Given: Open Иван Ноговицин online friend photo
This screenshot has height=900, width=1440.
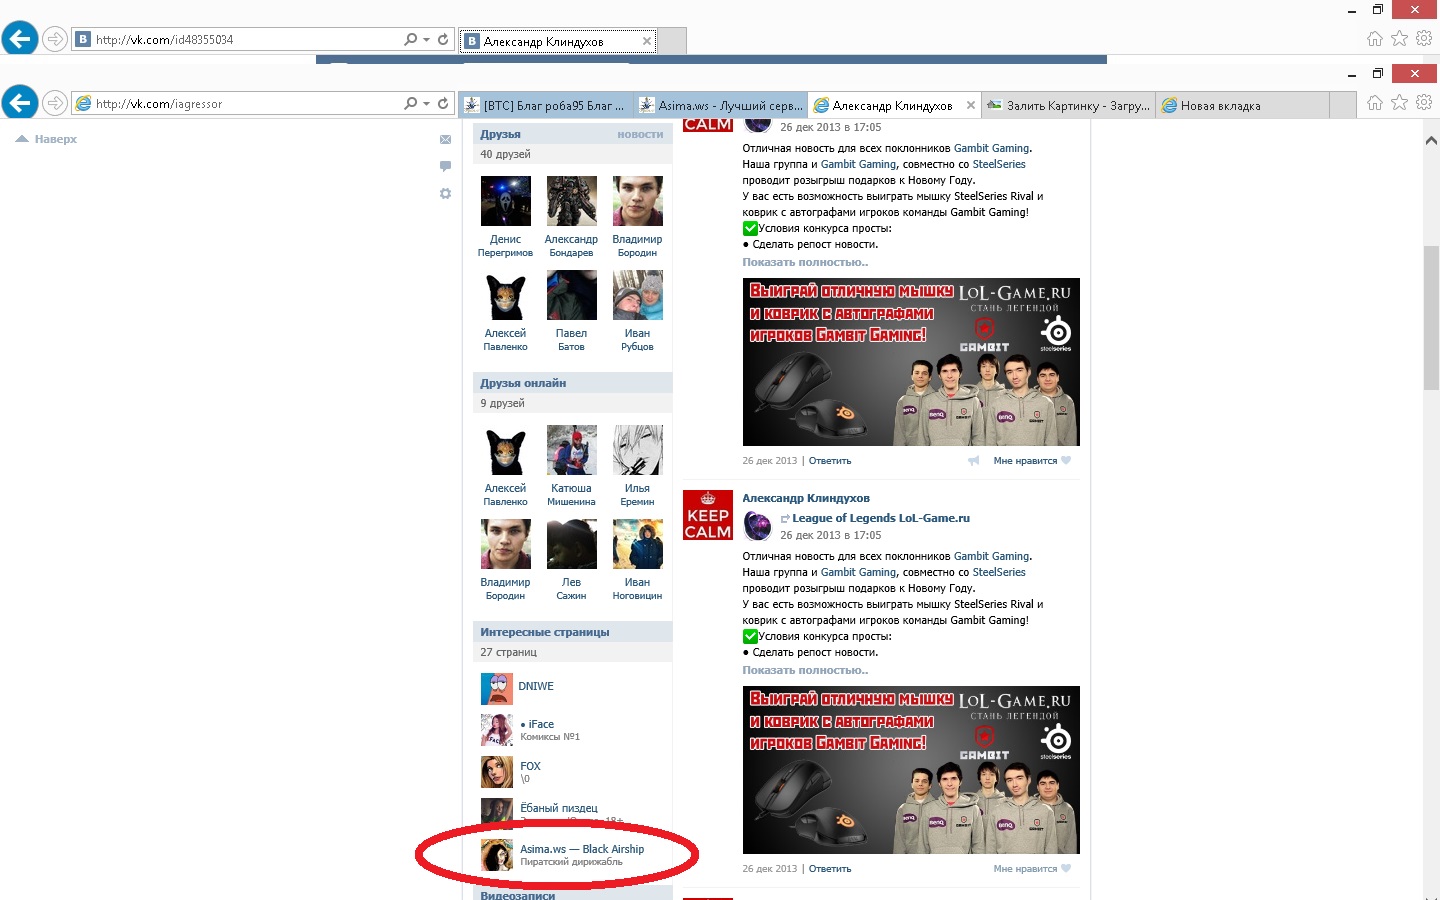Looking at the screenshot, I should 638,544.
